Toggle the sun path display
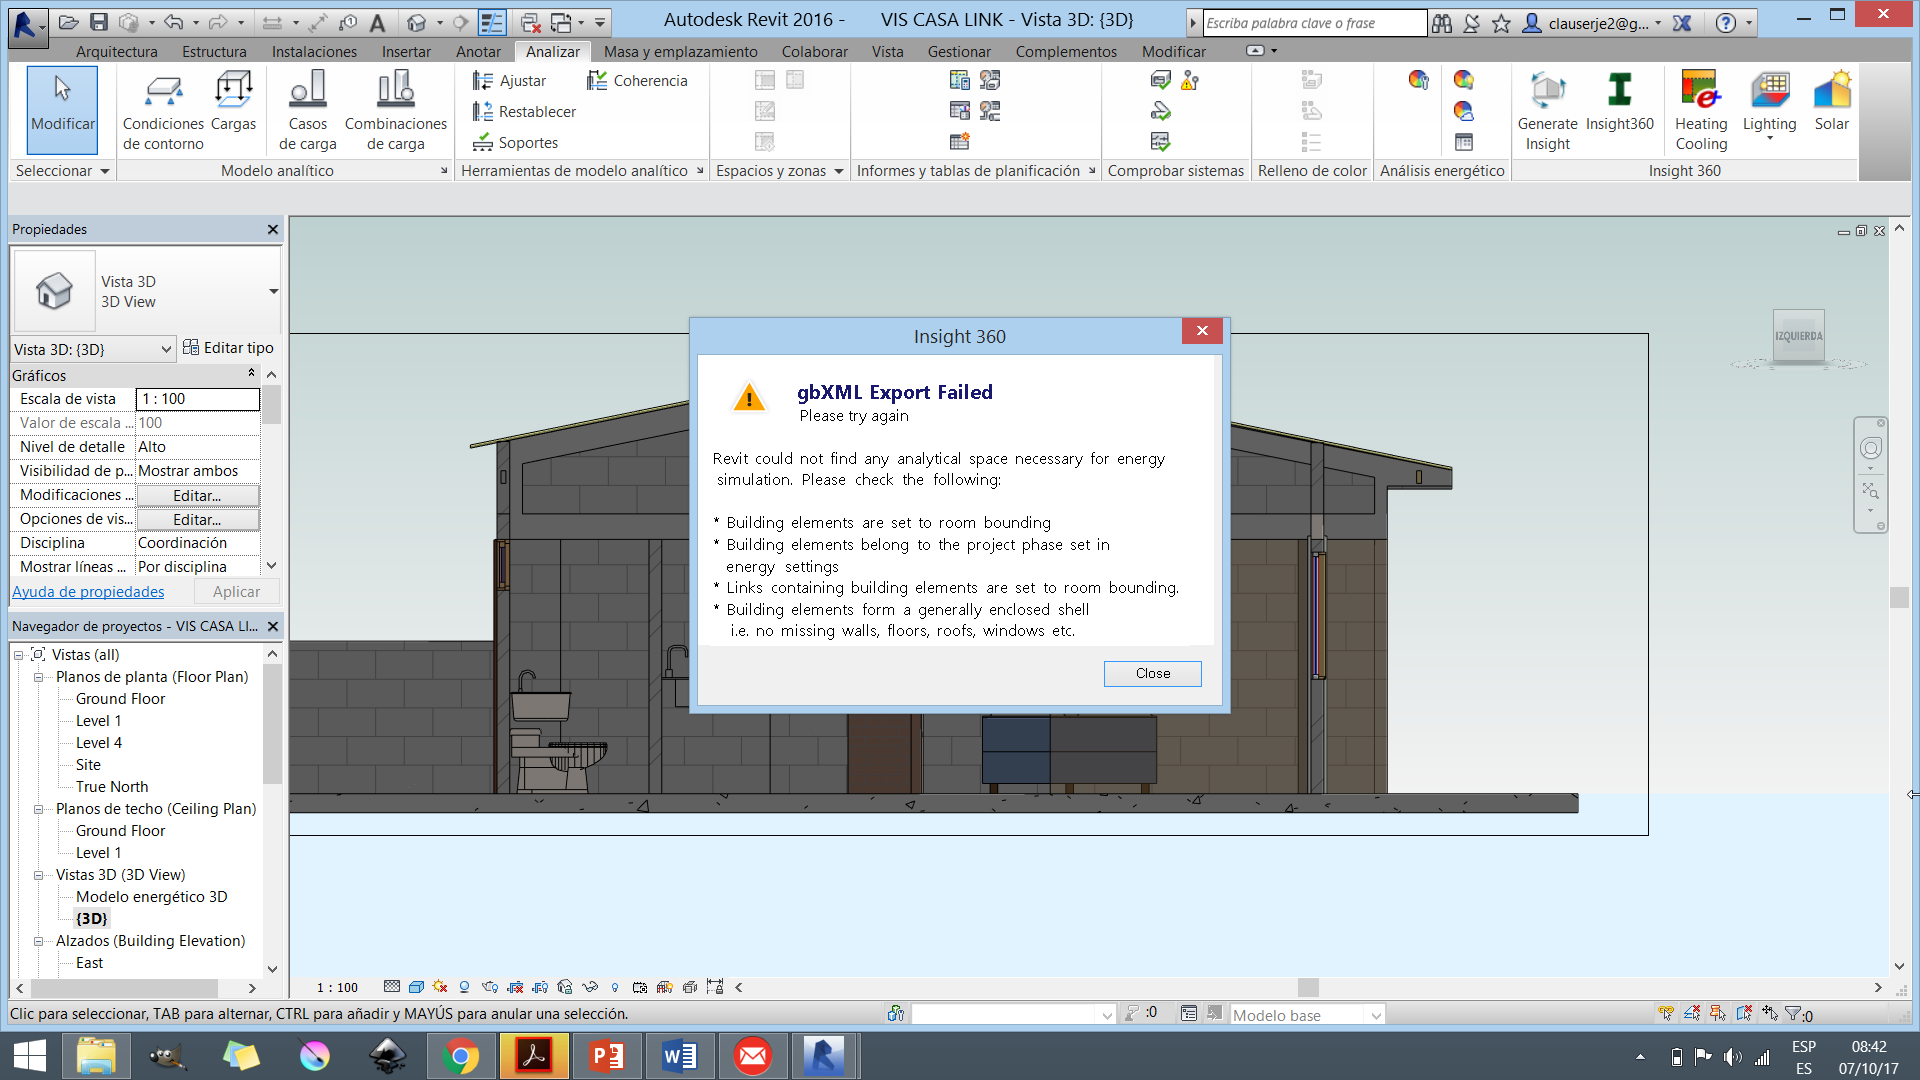Viewport: 1920px width, 1080px height. tap(440, 987)
